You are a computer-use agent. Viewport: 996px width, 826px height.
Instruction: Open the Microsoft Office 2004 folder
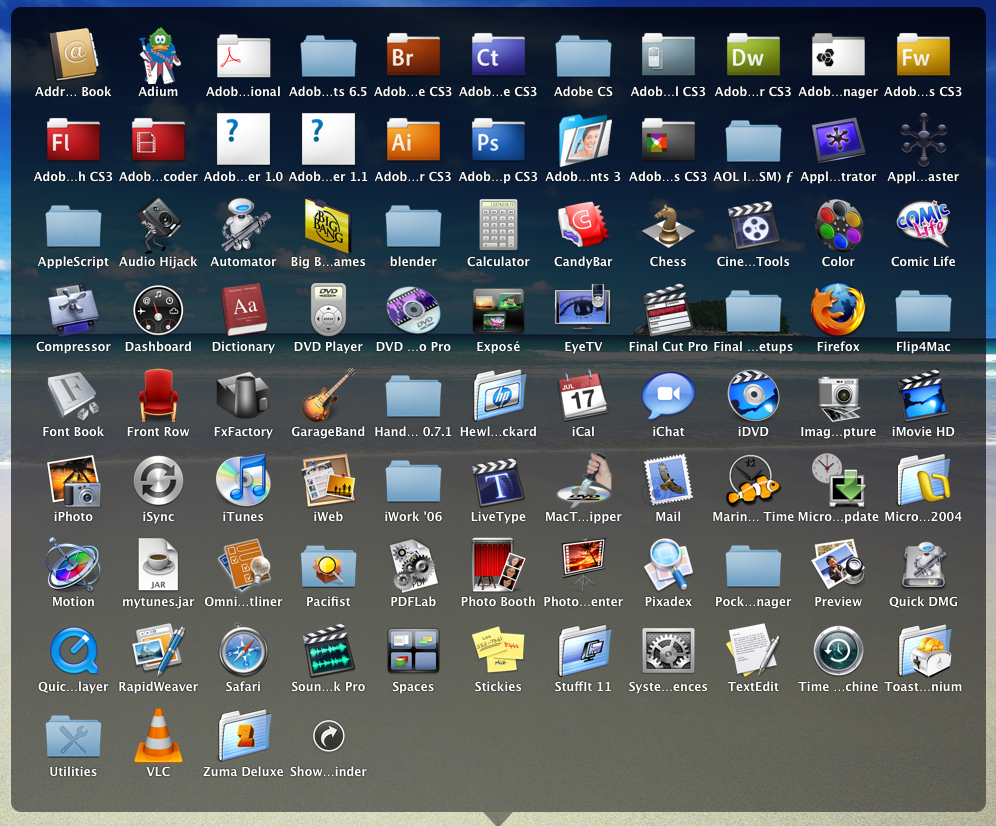923,480
